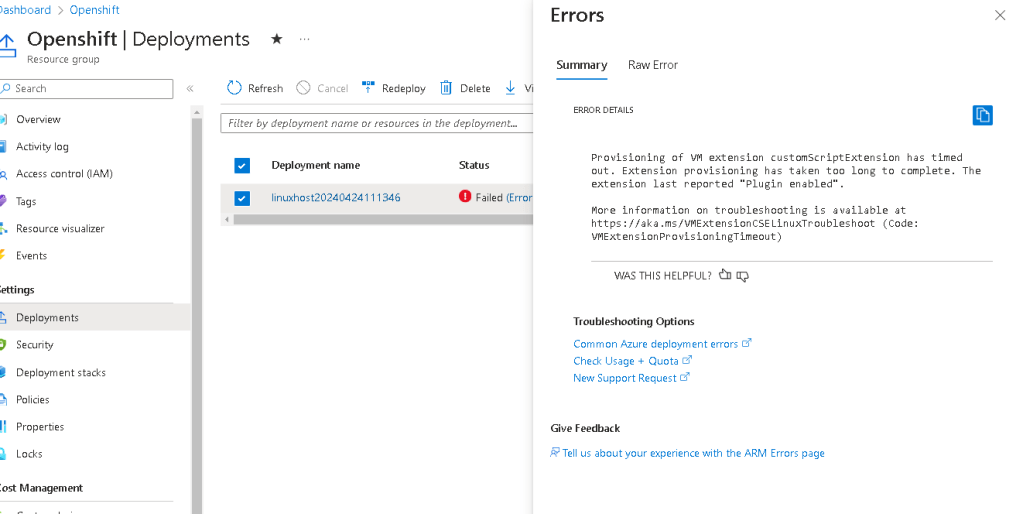
Task: Open Overview in the sidebar
Action: (38, 119)
